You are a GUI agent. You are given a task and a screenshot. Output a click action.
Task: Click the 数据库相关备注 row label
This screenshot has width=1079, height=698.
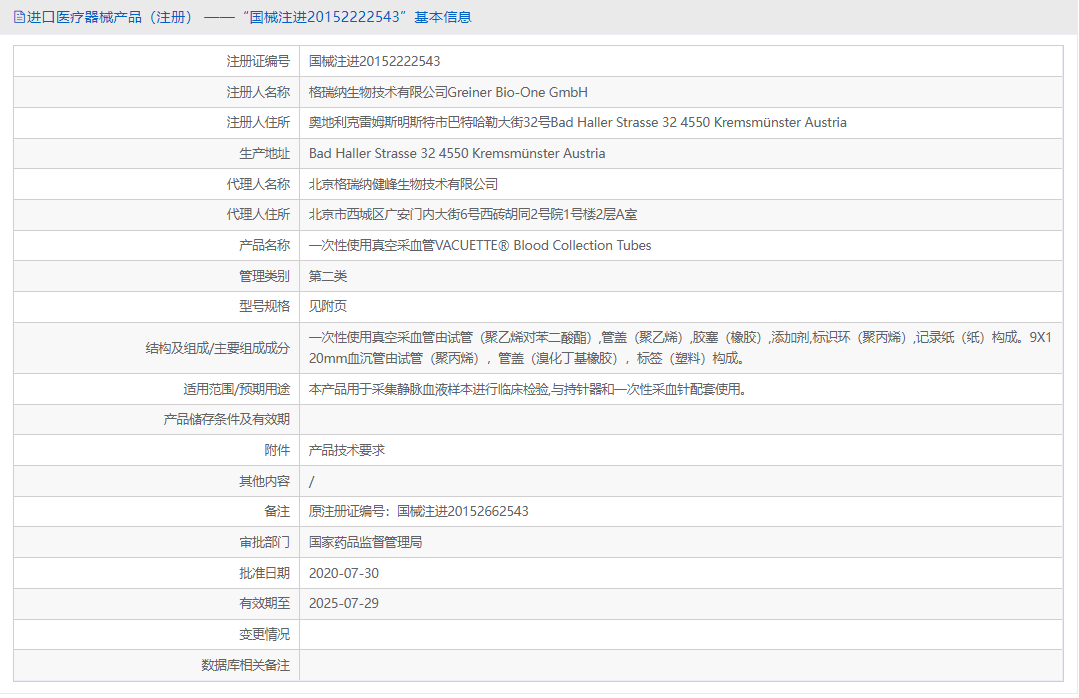tap(245, 665)
